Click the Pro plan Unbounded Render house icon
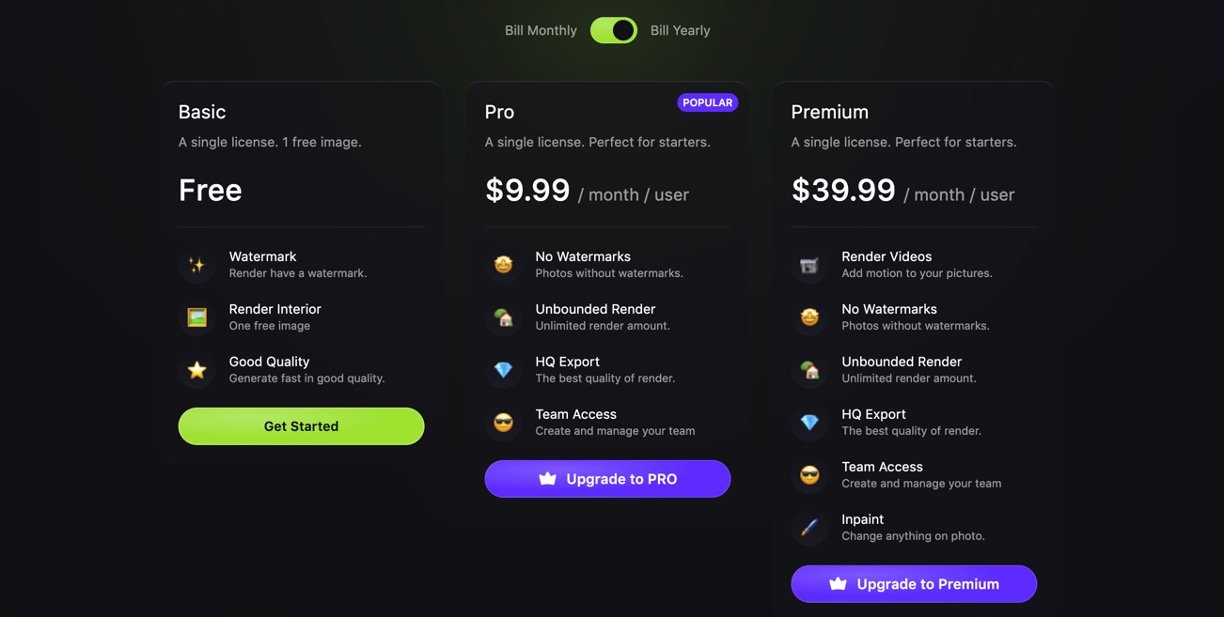Image resolution: width=1224 pixels, height=618 pixels. 503,318
